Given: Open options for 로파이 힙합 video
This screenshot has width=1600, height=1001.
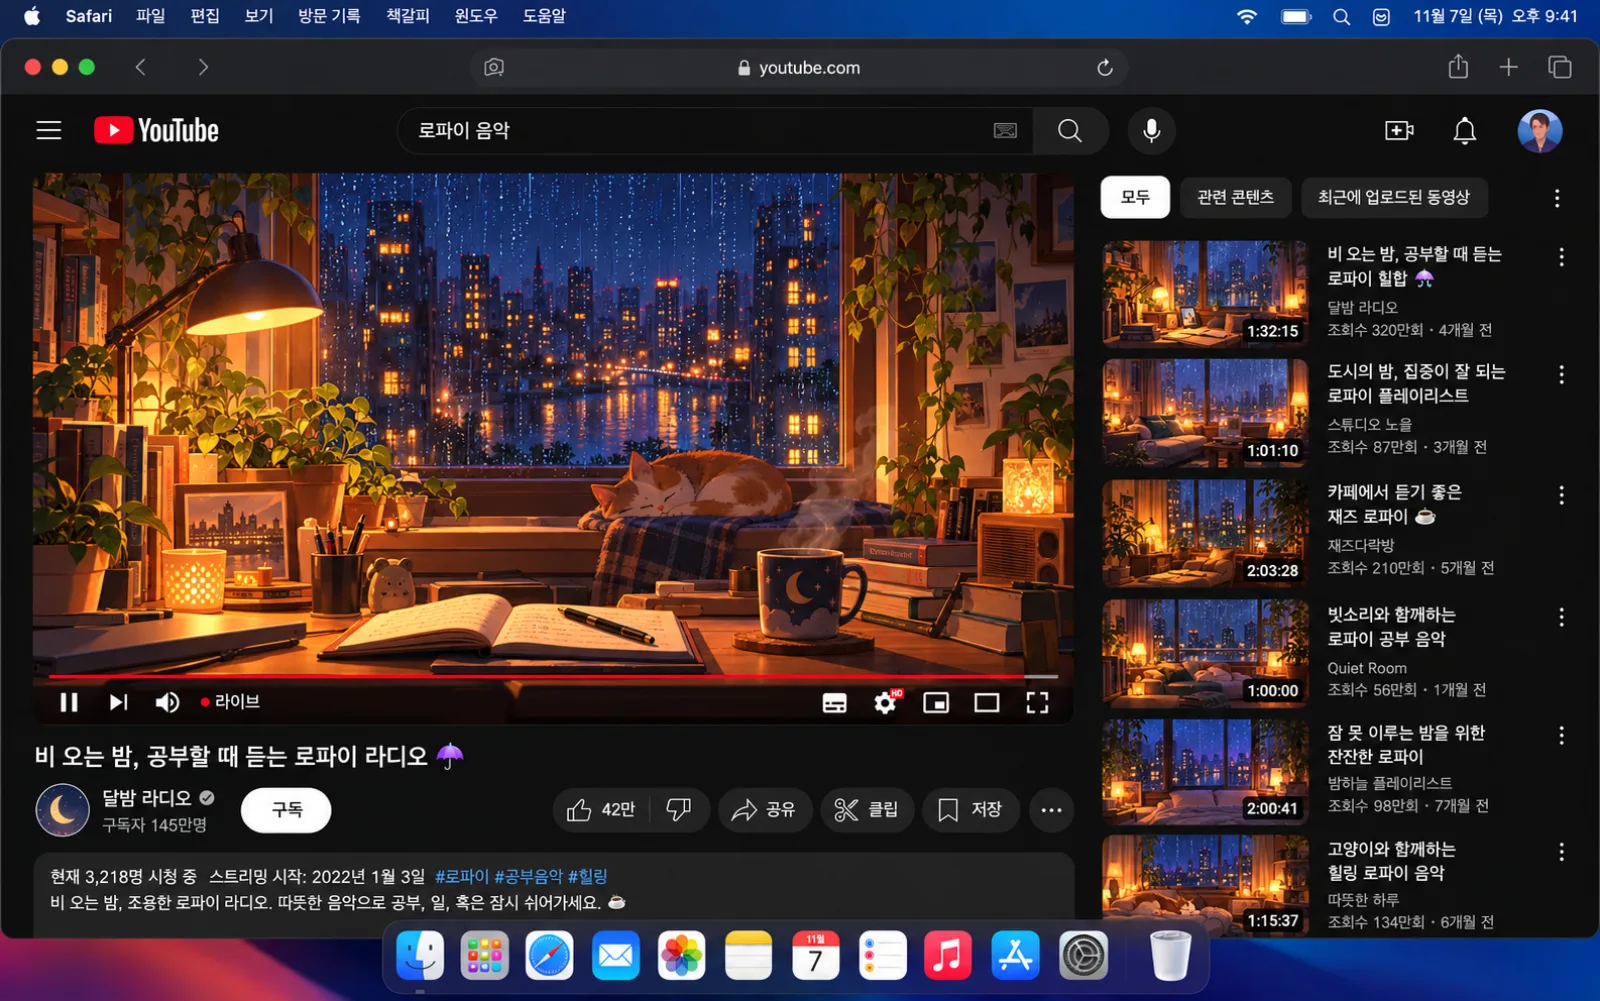Looking at the screenshot, I should point(1561,257).
